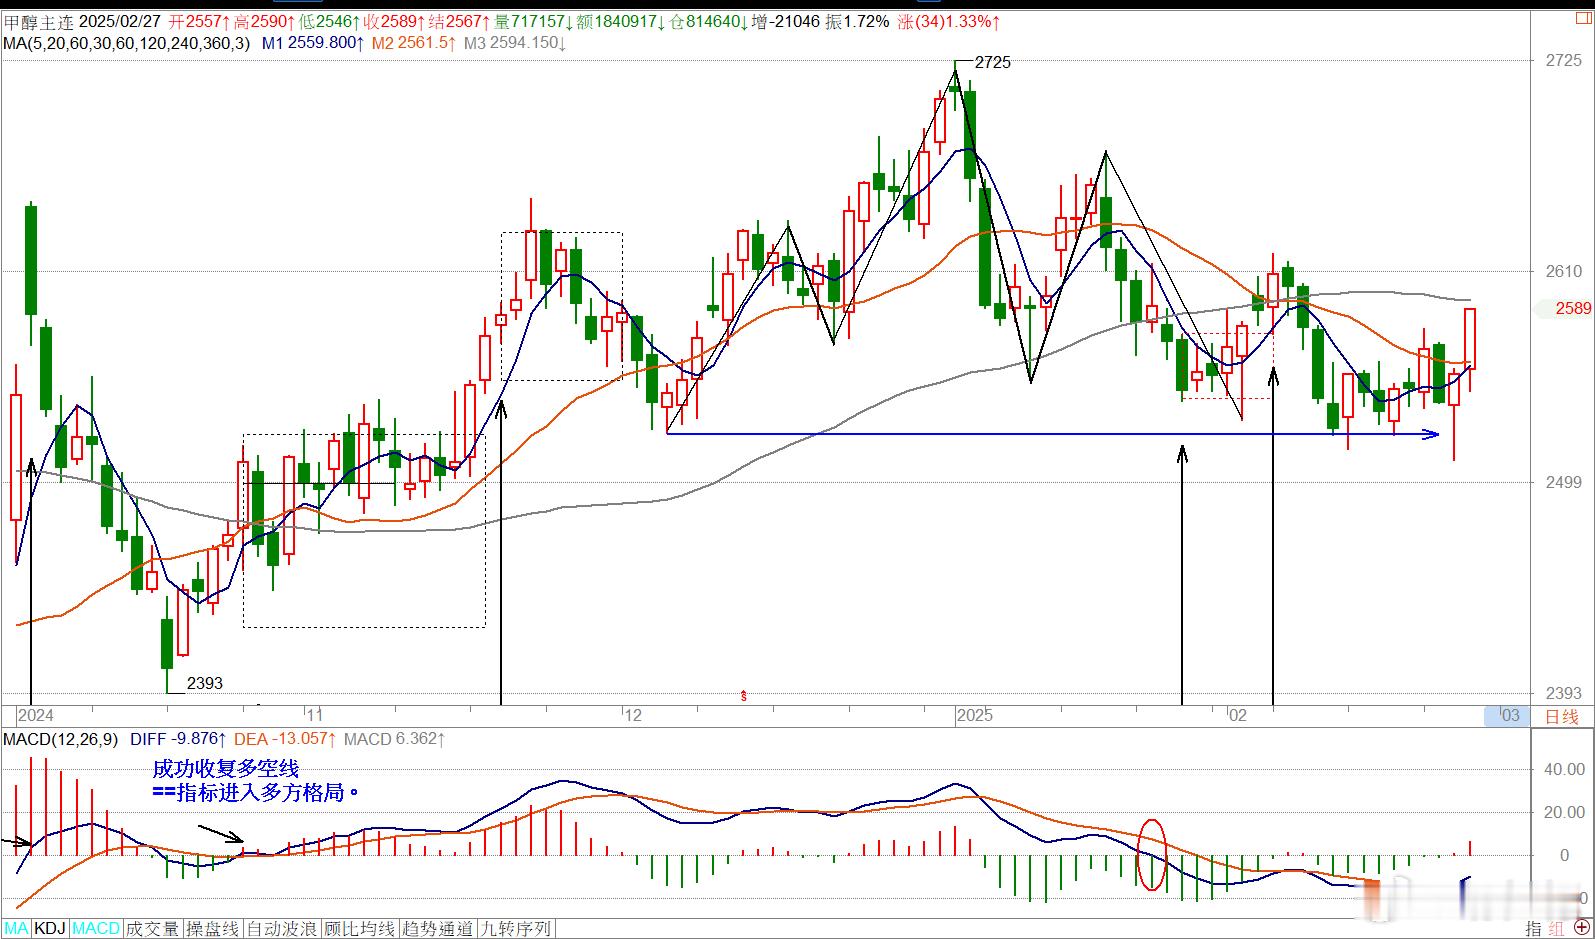The height and width of the screenshot is (939, 1595).
Task: Click the 高2590 high price value
Action: click(x=264, y=21)
